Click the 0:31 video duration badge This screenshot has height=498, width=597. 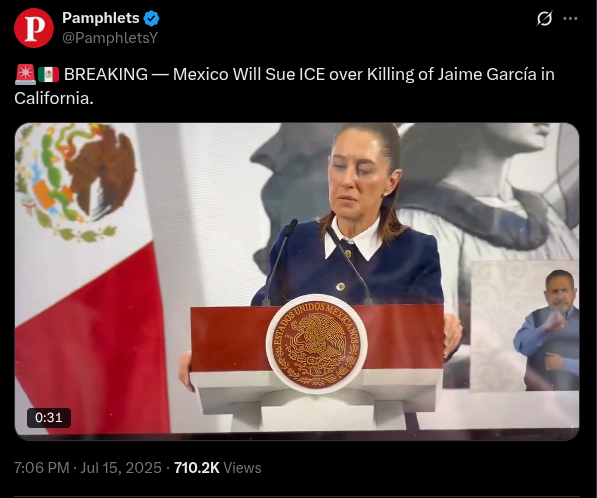tap(49, 418)
